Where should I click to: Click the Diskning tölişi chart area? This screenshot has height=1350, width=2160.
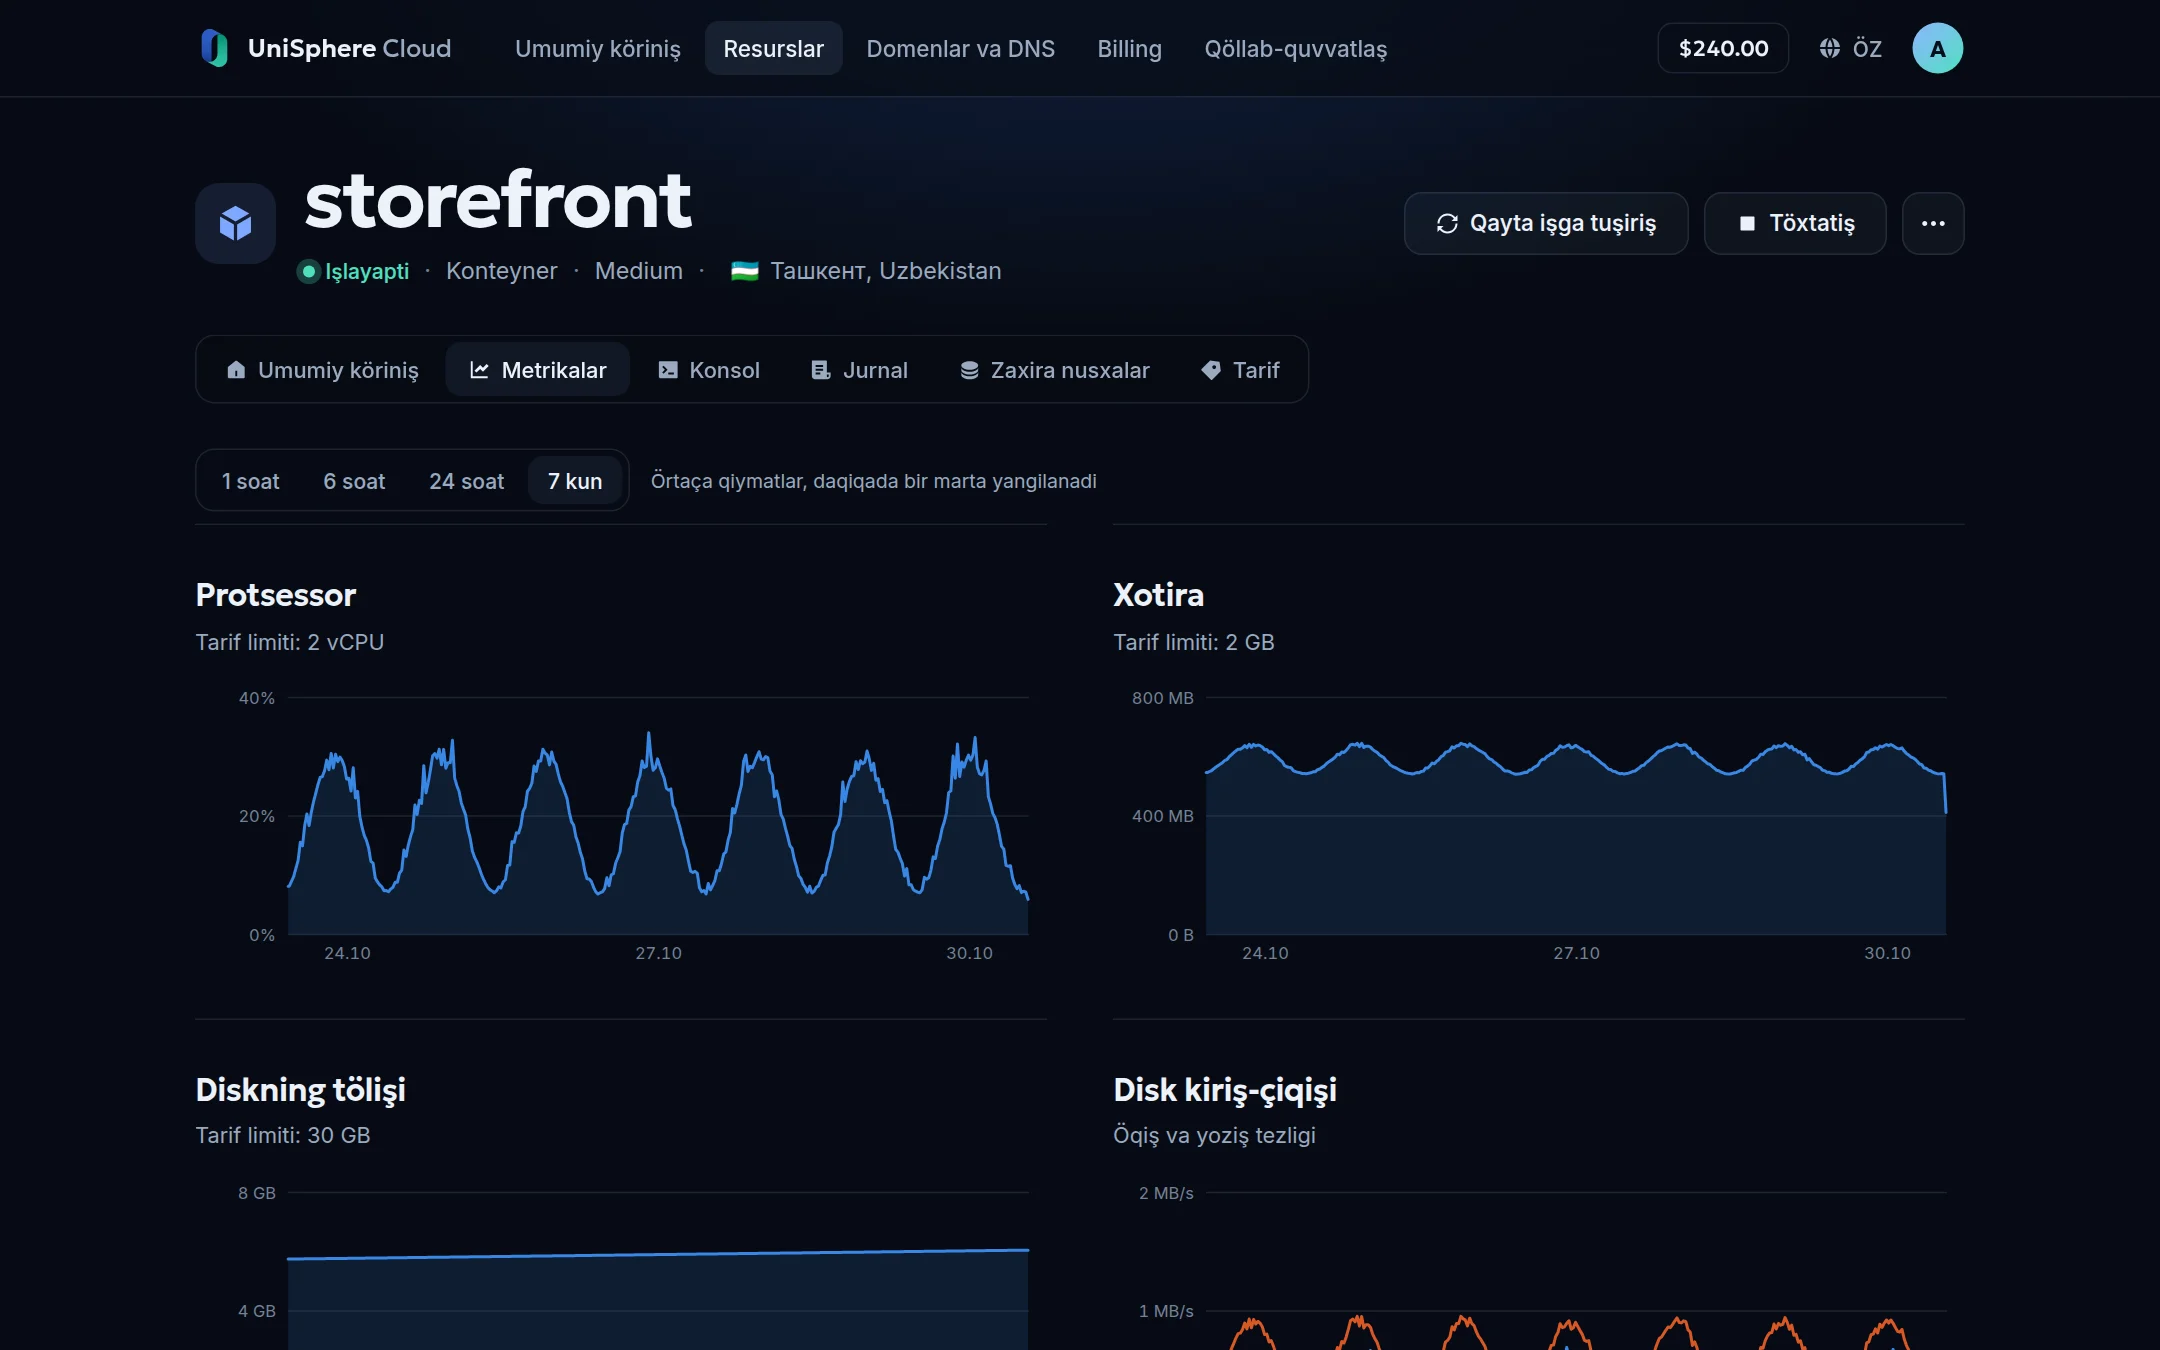(658, 1272)
